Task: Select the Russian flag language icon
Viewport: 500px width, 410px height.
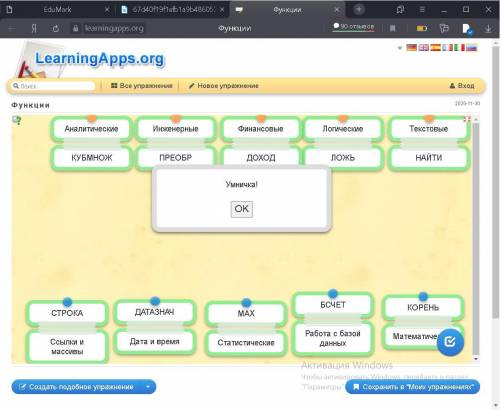Action: tap(471, 48)
